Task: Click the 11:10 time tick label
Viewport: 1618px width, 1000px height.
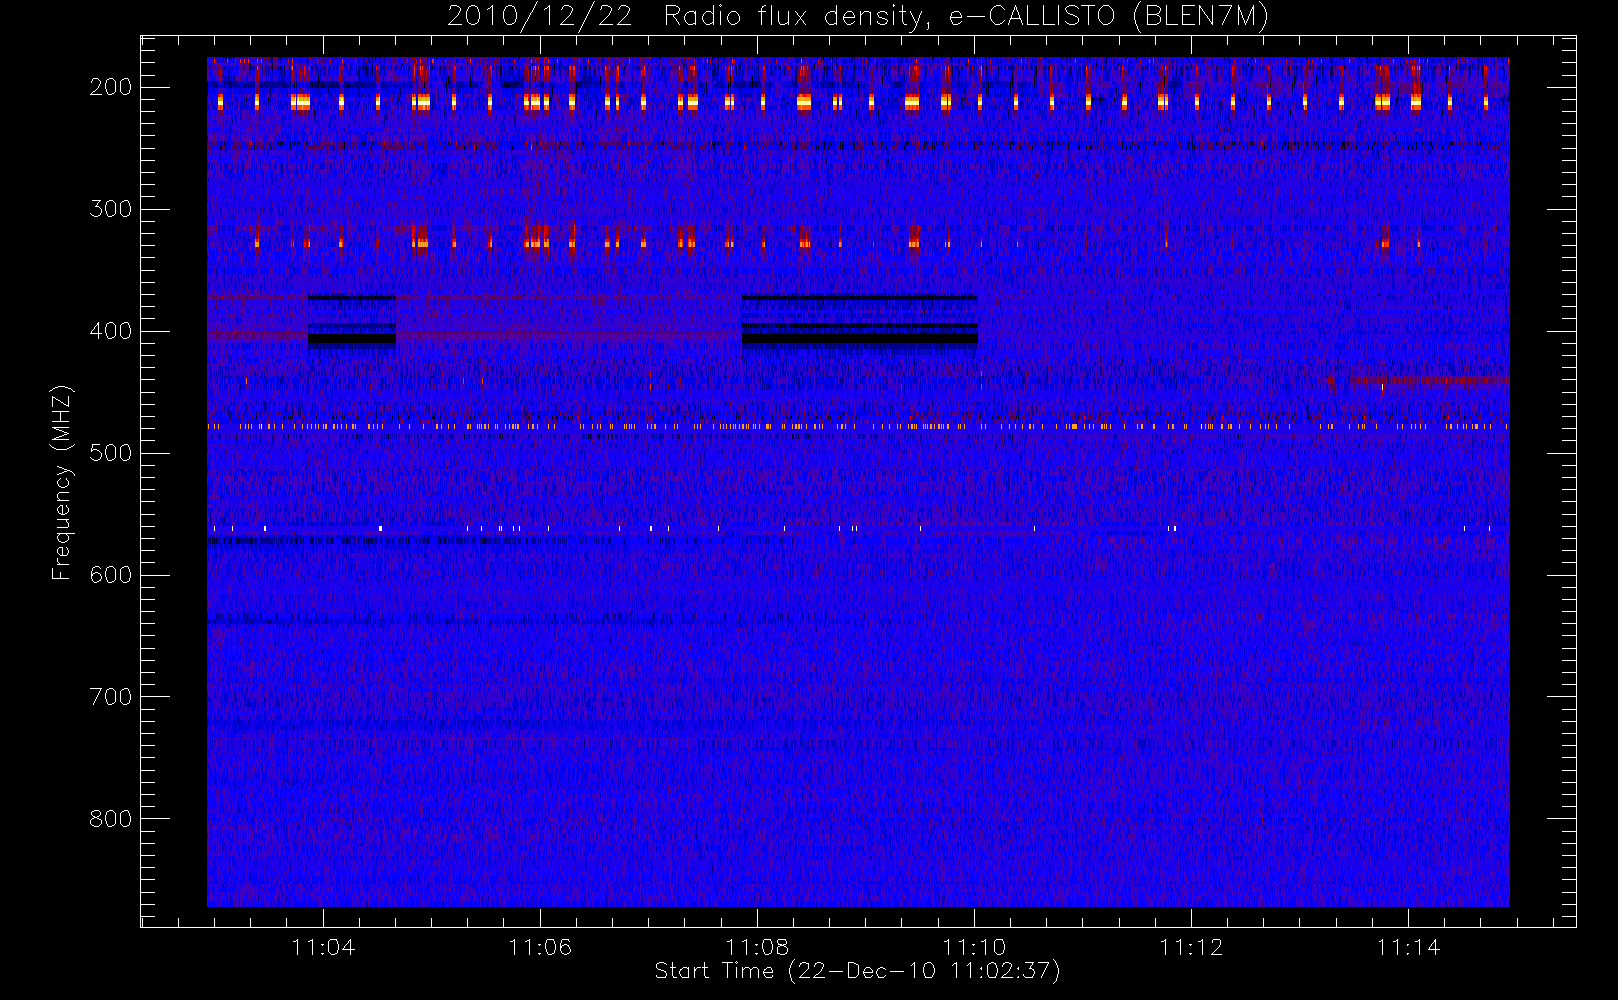Action: pos(974,947)
